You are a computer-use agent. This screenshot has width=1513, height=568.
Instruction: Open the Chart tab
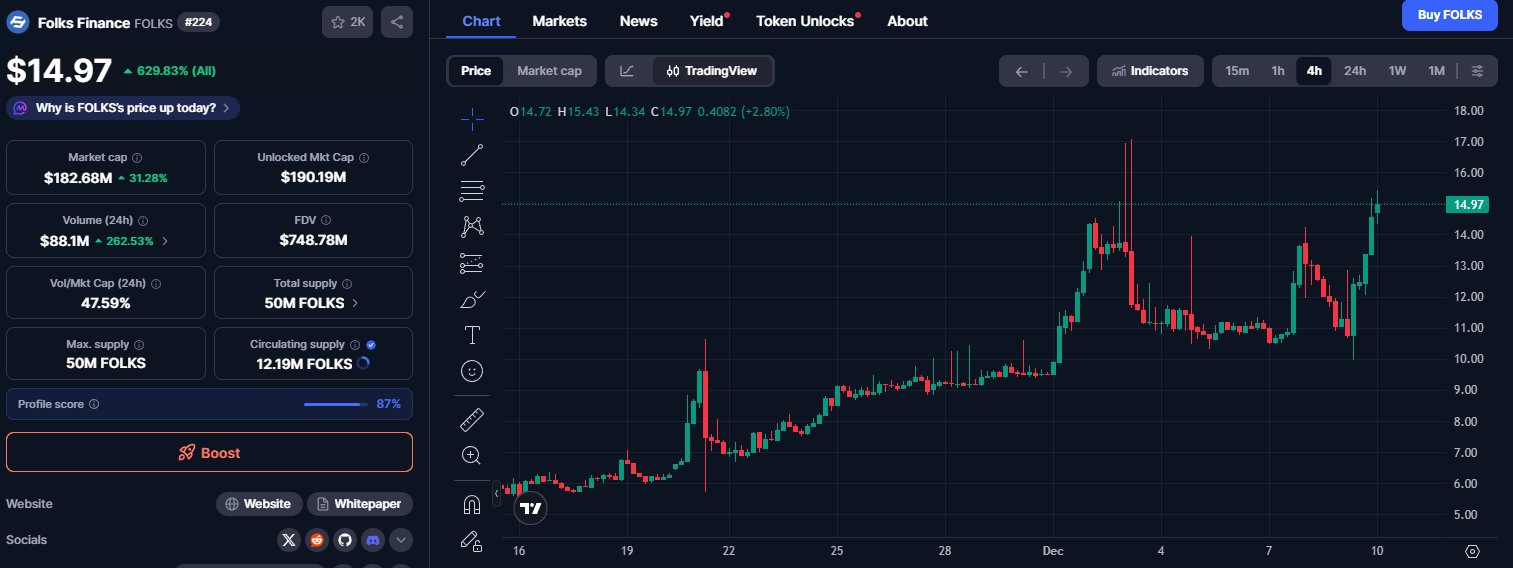(481, 21)
